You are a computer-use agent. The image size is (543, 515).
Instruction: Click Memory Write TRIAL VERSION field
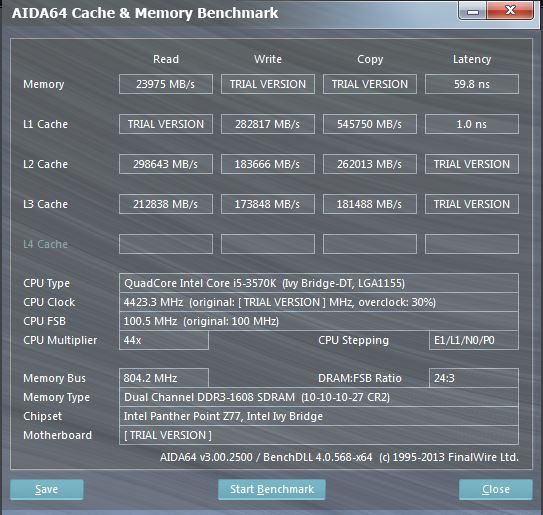[x=268, y=84]
